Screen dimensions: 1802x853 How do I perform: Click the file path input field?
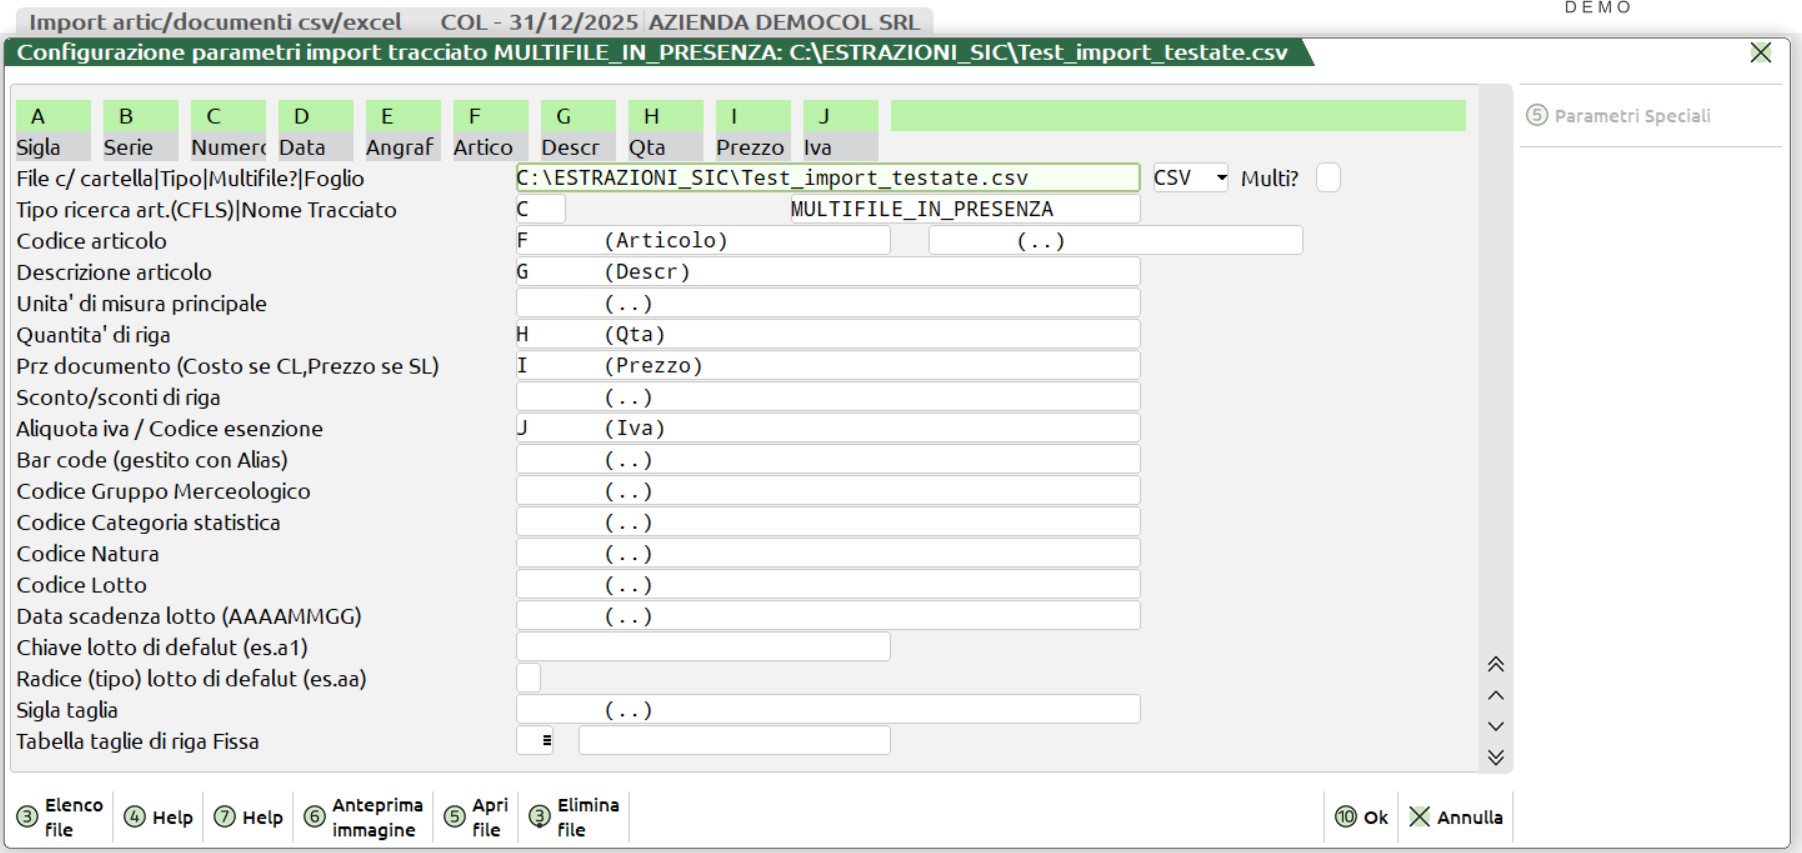point(826,178)
